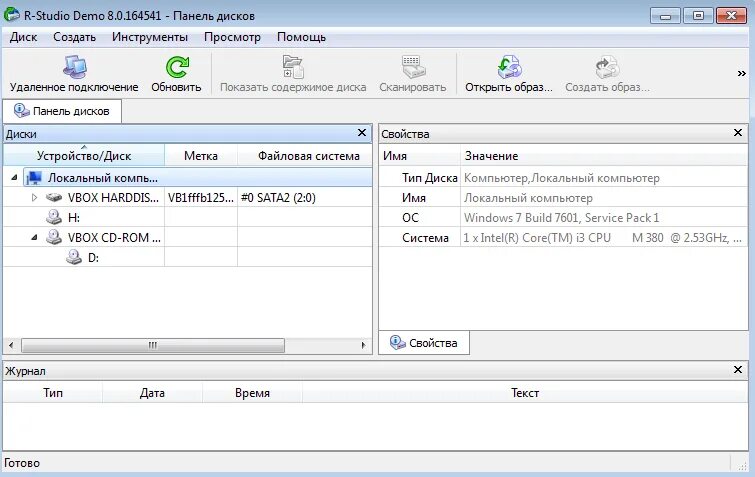Select the VBOX HARDDIS... row
Viewport: 755px width, 477px height.
pos(188,197)
